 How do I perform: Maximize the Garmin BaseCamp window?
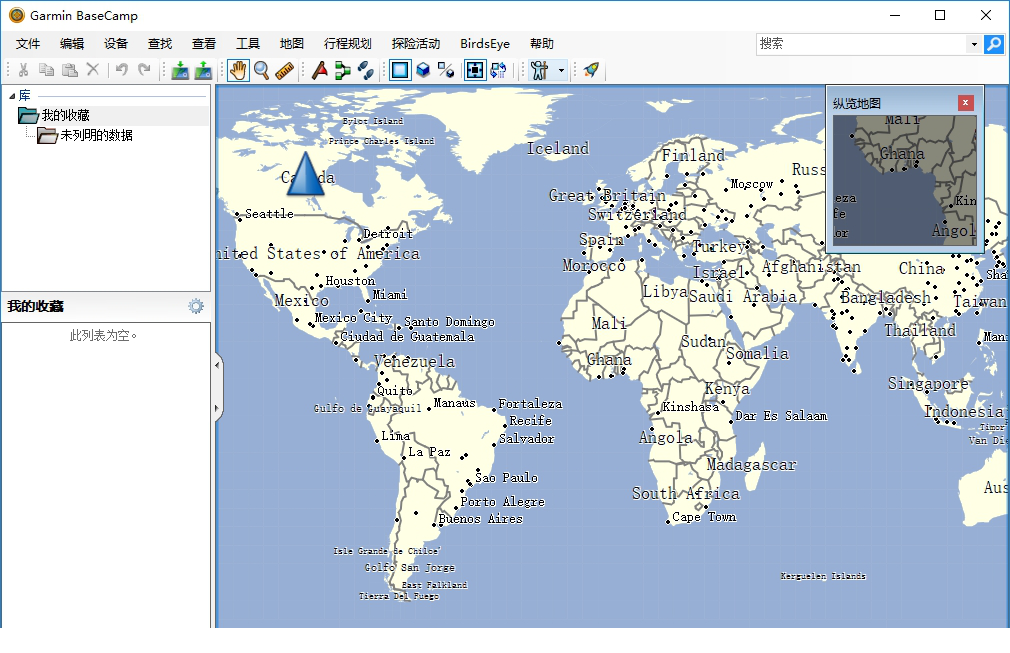click(940, 15)
